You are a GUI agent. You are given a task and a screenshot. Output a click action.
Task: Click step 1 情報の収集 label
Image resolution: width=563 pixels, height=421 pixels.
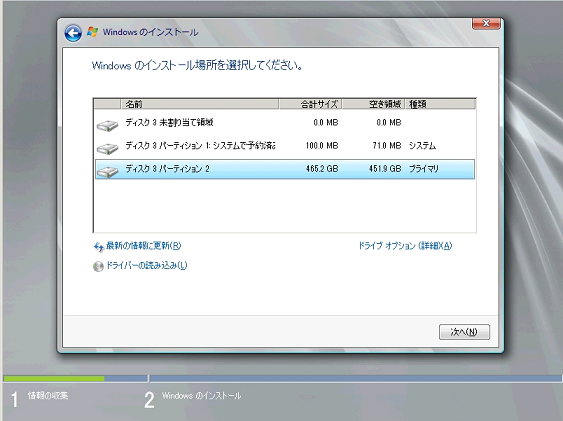(x=48, y=396)
